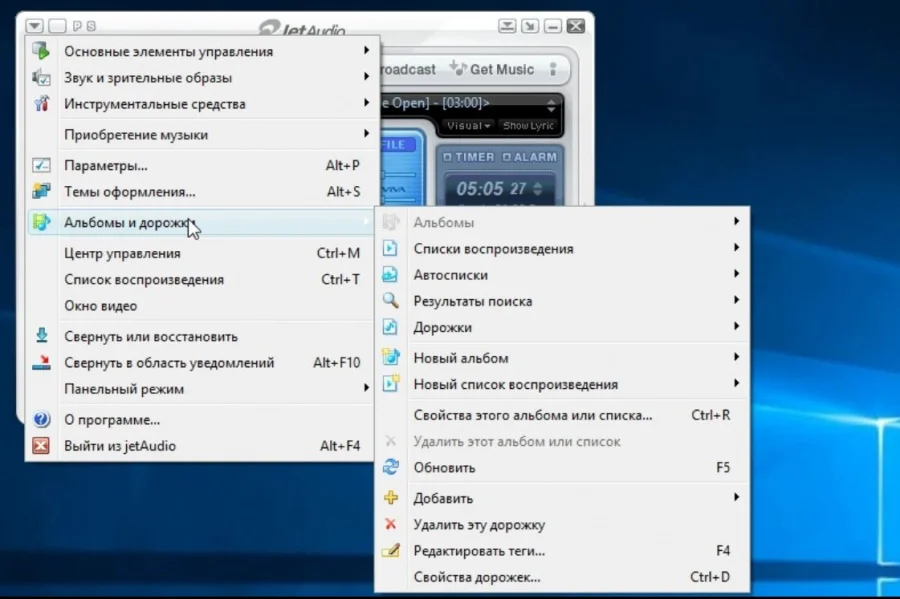Click the refresh icon beside Обновить

click(x=390, y=466)
